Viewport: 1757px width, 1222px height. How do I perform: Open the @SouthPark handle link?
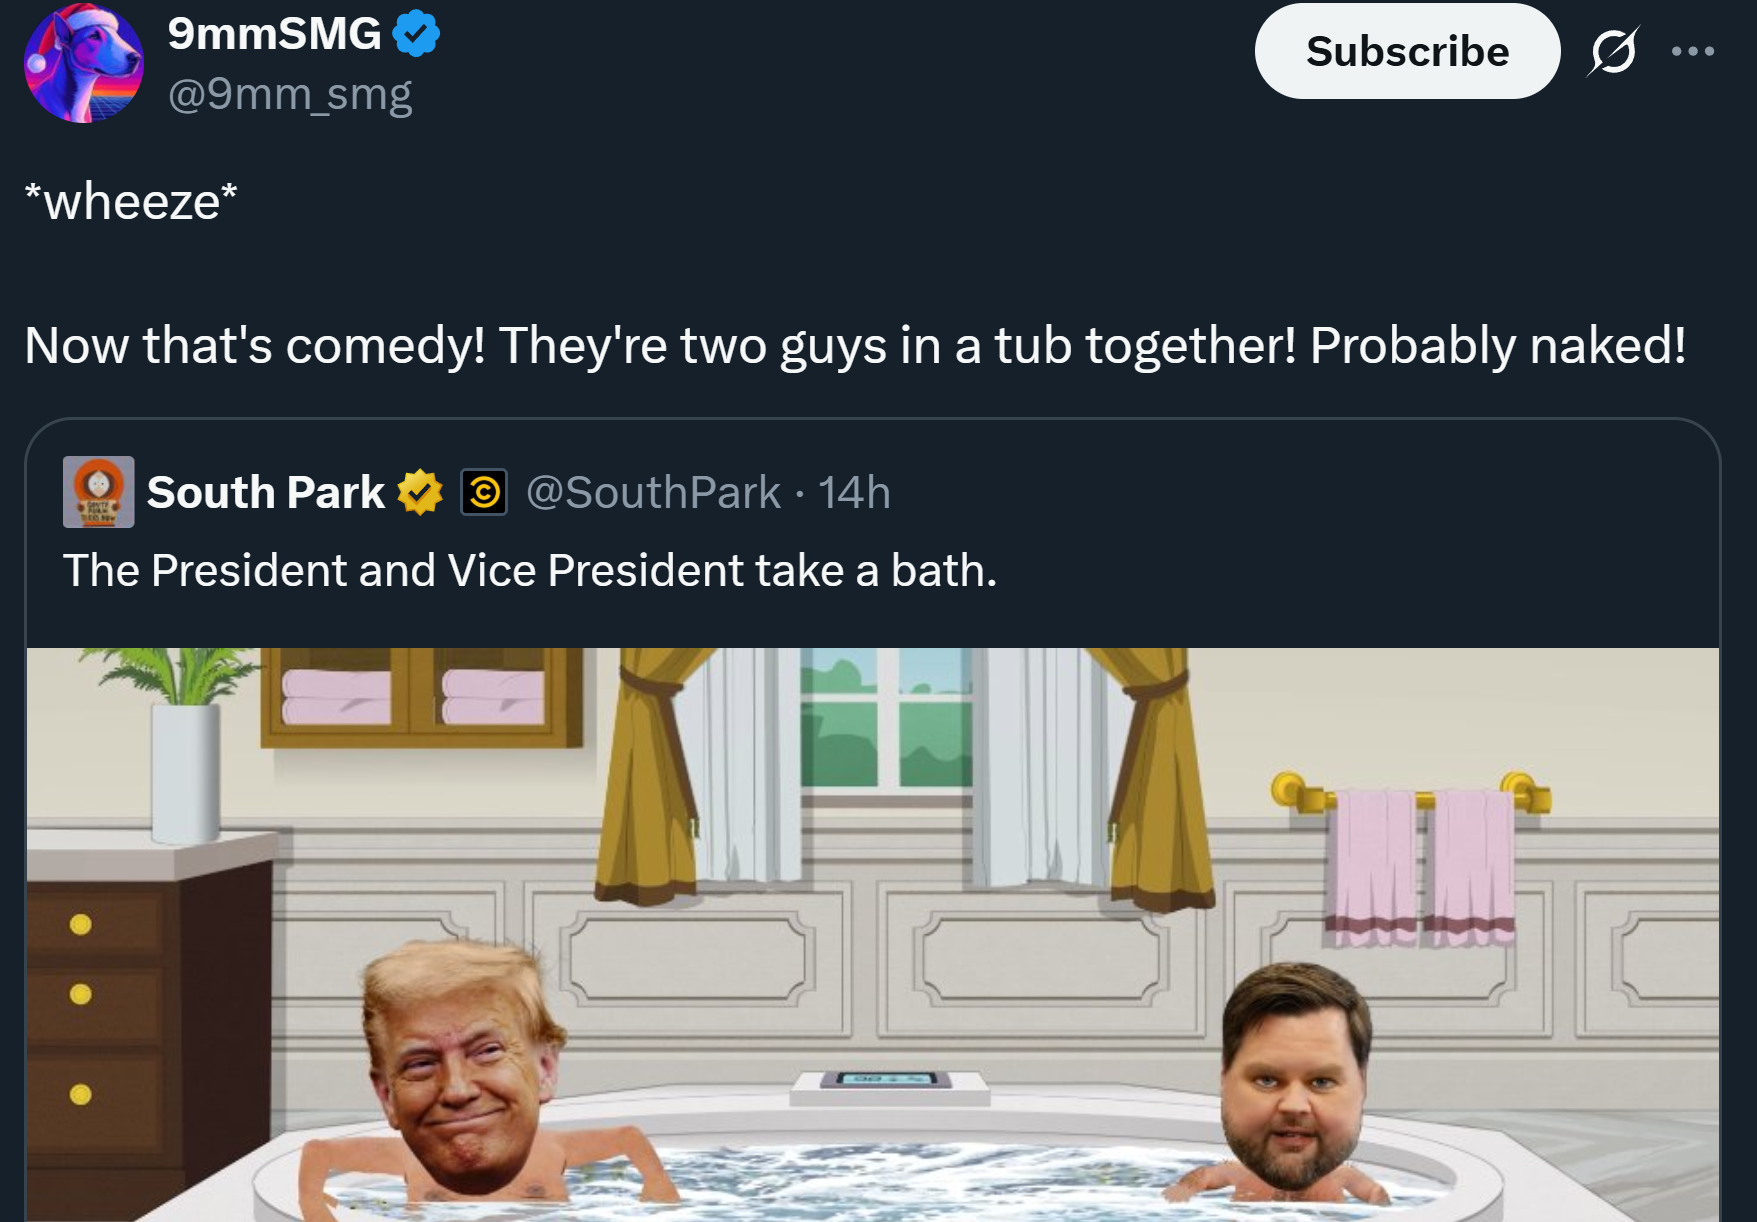(x=653, y=492)
